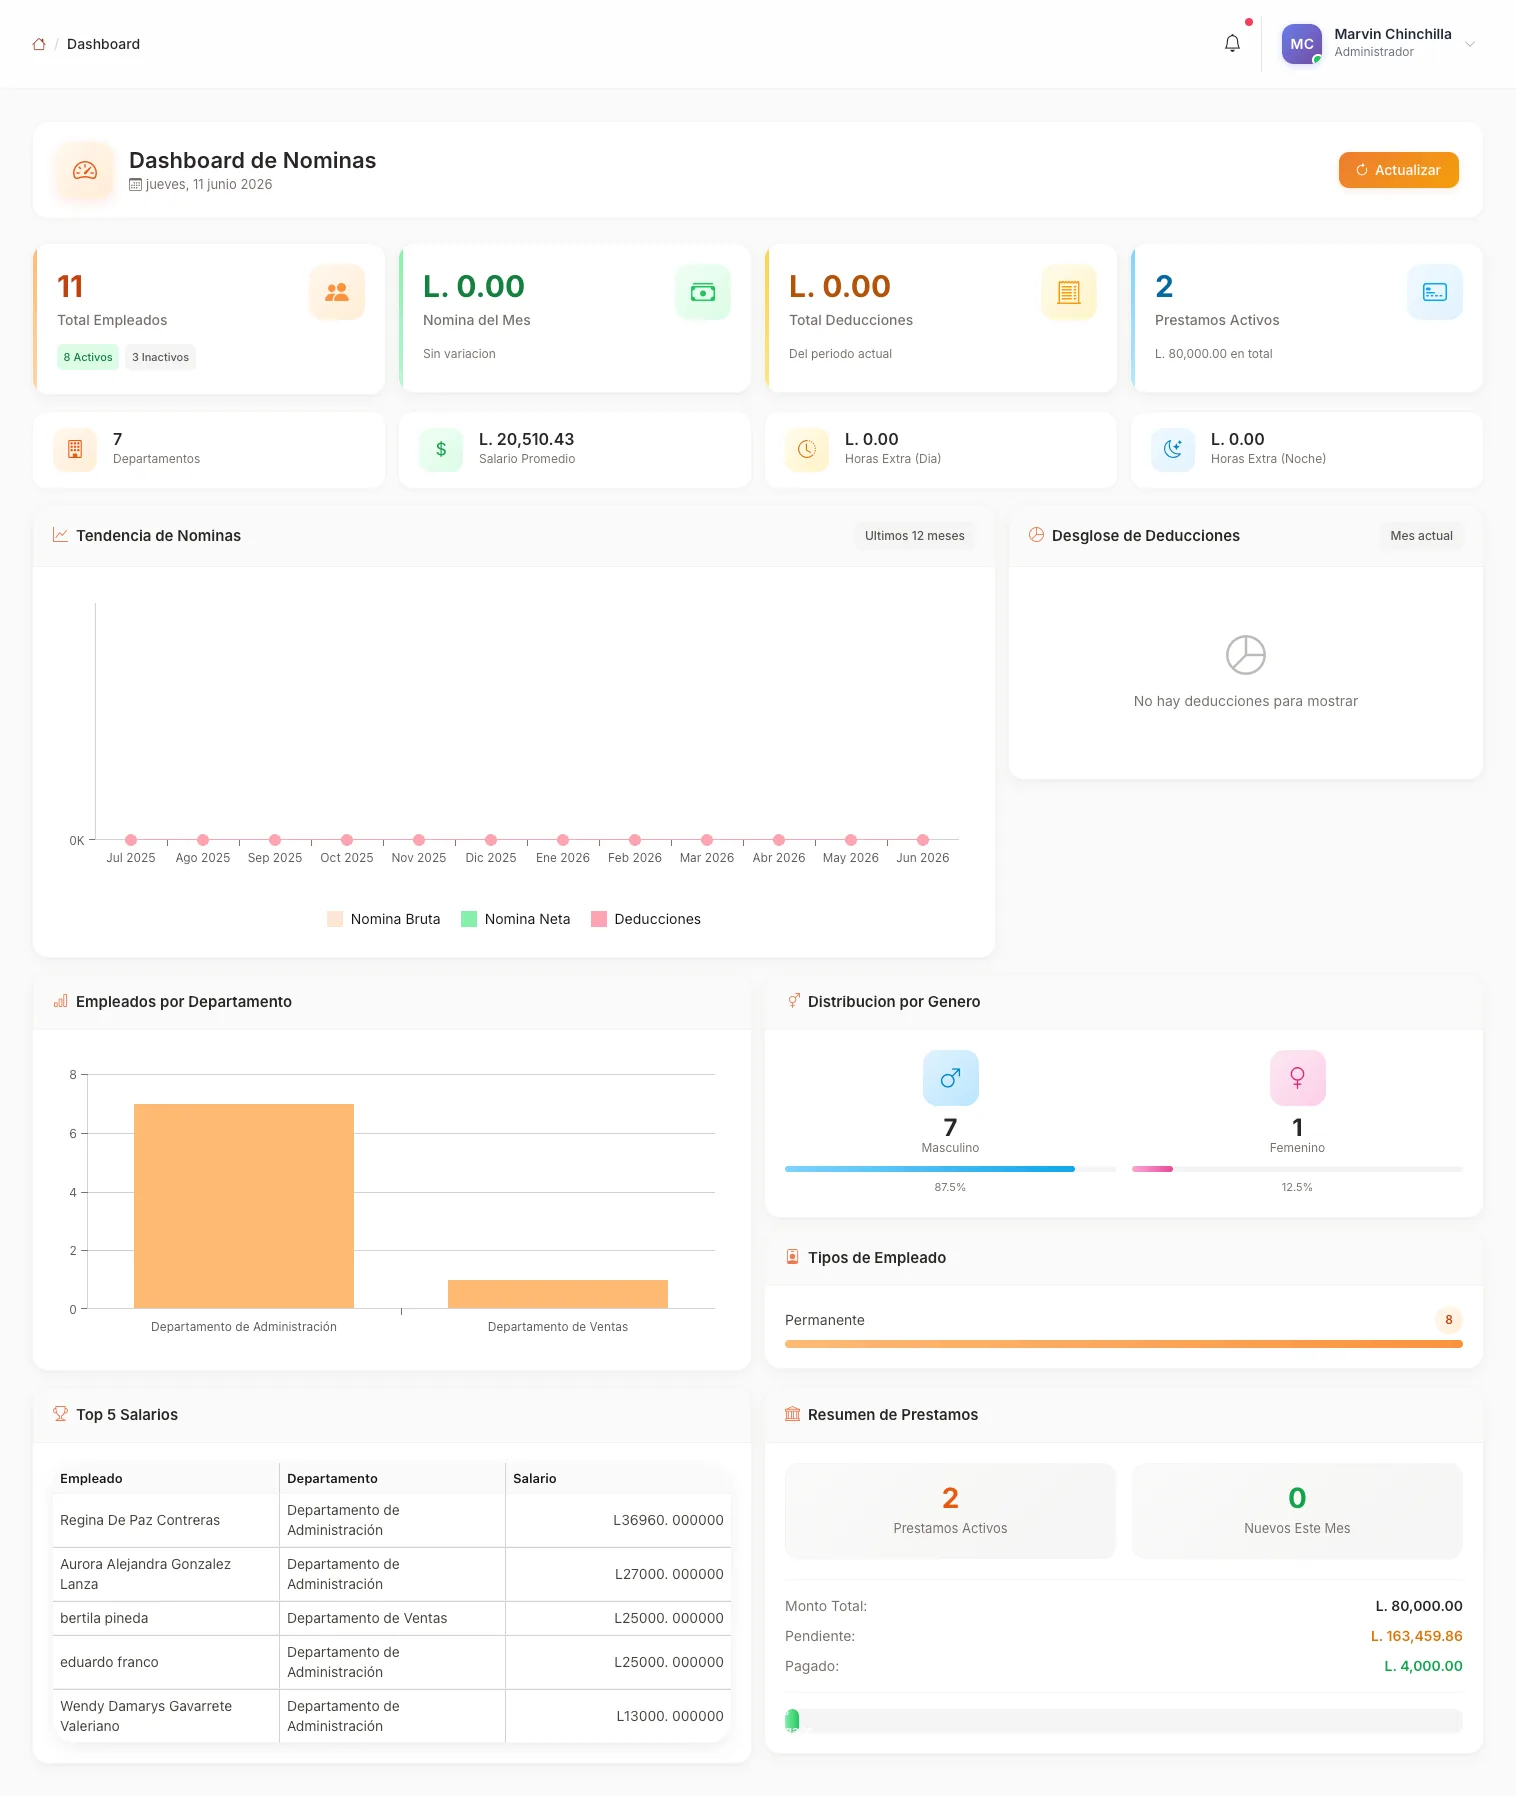Click the 3 Inactivos badge
Image resolution: width=1516 pixels, height=1796 pixels.
pos(160,357)
